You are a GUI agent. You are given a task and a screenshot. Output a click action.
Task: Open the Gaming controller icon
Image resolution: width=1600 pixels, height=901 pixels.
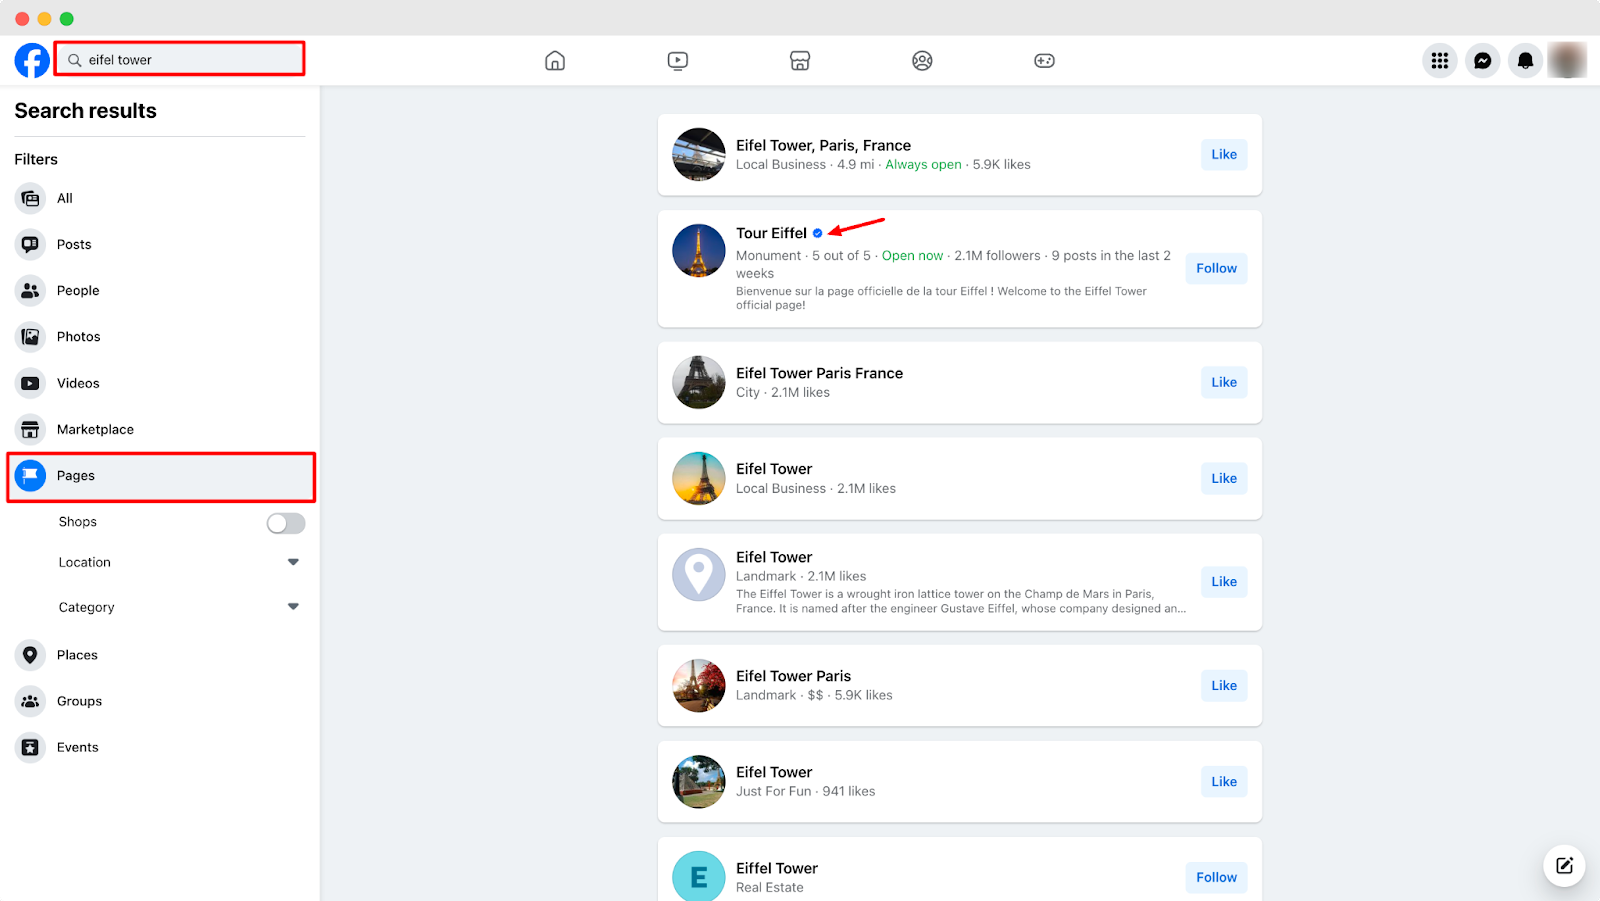tap(1044, 61)
